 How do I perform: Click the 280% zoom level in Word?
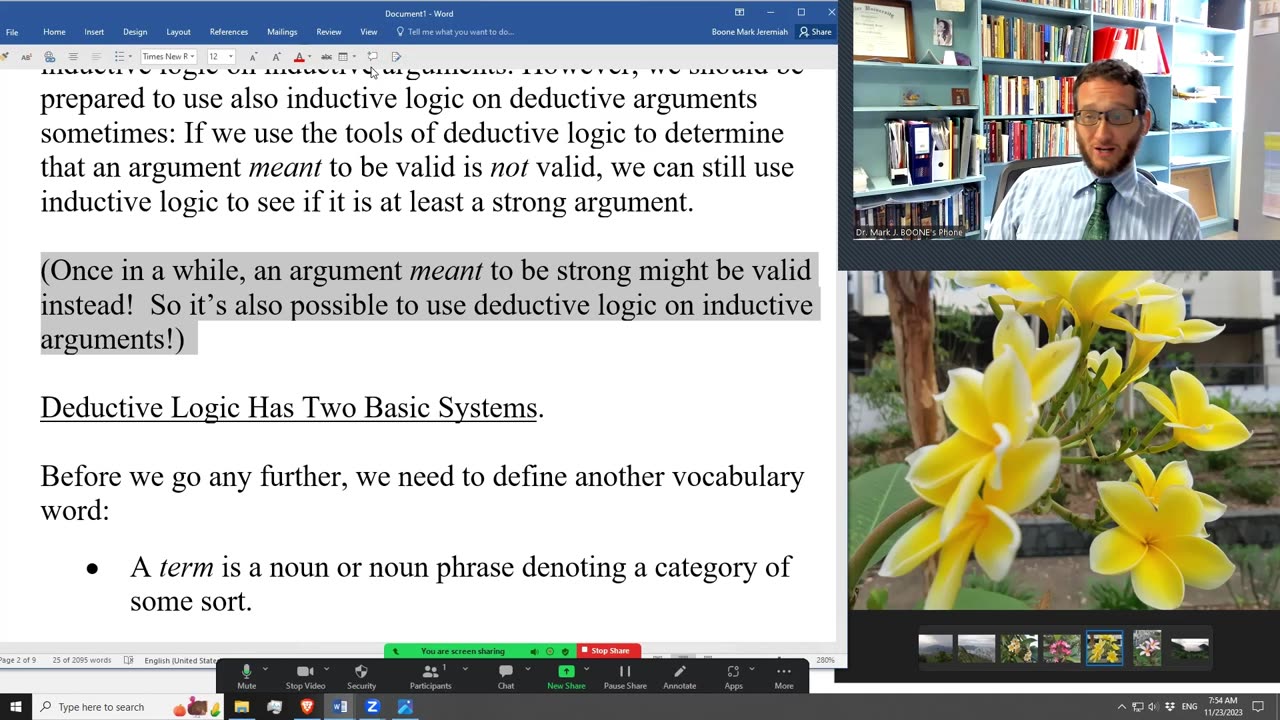825,660
